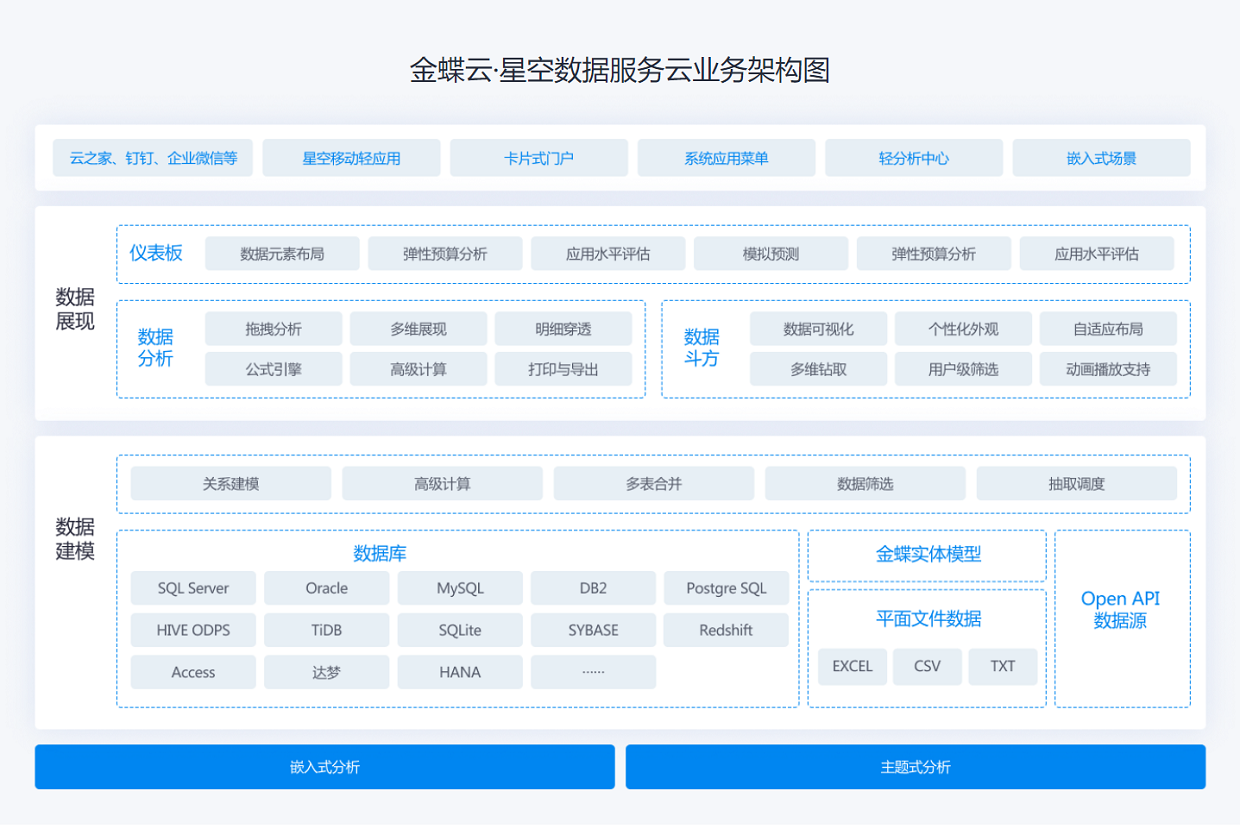The image size is (1240, 835).
Task: Select the 公式引擎 item
Action: click(273, 369)
